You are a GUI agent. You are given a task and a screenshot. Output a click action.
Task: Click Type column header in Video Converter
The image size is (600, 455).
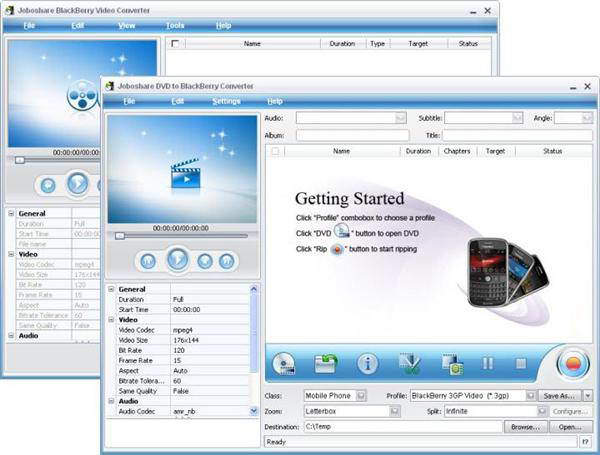pyautogui.click(x=377, y=44)
